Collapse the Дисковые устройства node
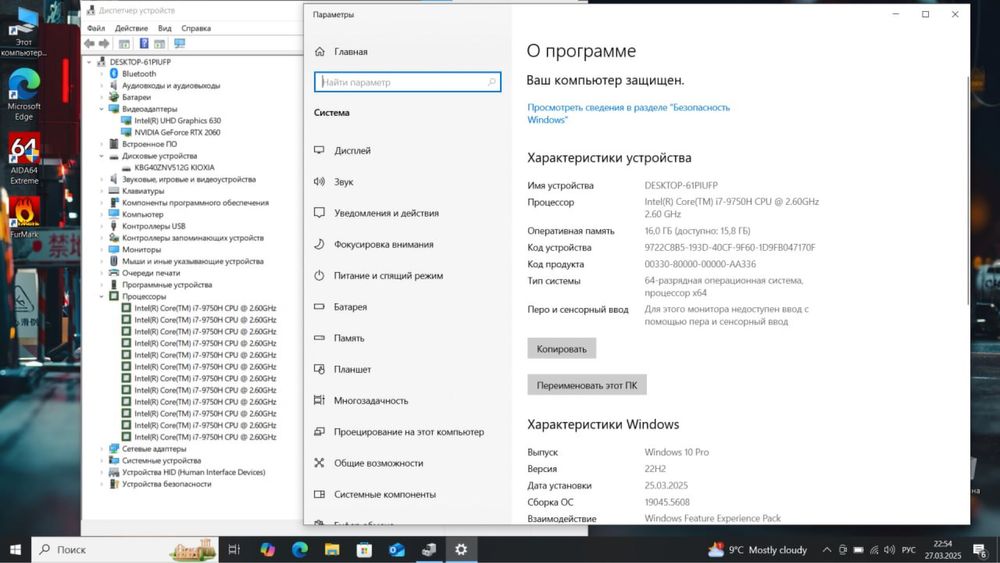The image size is (1000, 563). 101,156
